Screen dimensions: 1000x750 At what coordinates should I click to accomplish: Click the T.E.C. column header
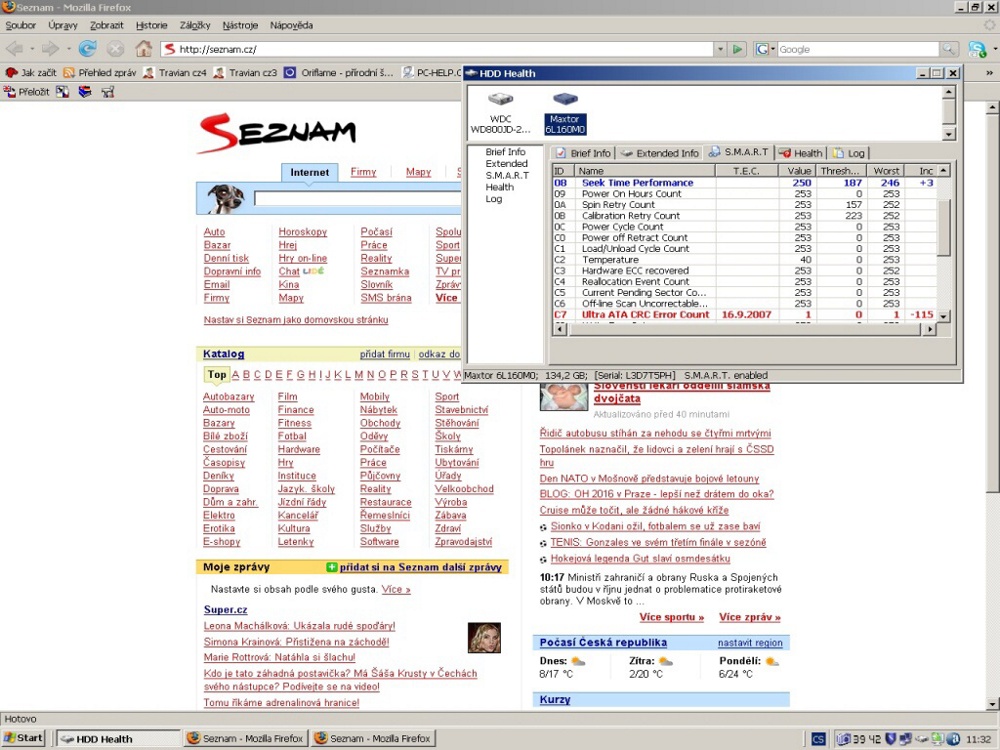point(746,171)
